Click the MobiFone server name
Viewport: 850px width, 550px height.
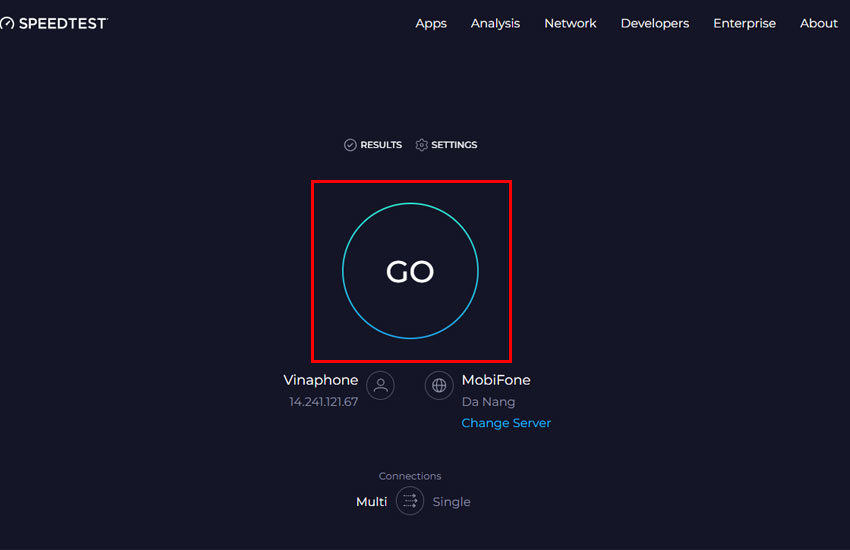[x=496, y=380]
